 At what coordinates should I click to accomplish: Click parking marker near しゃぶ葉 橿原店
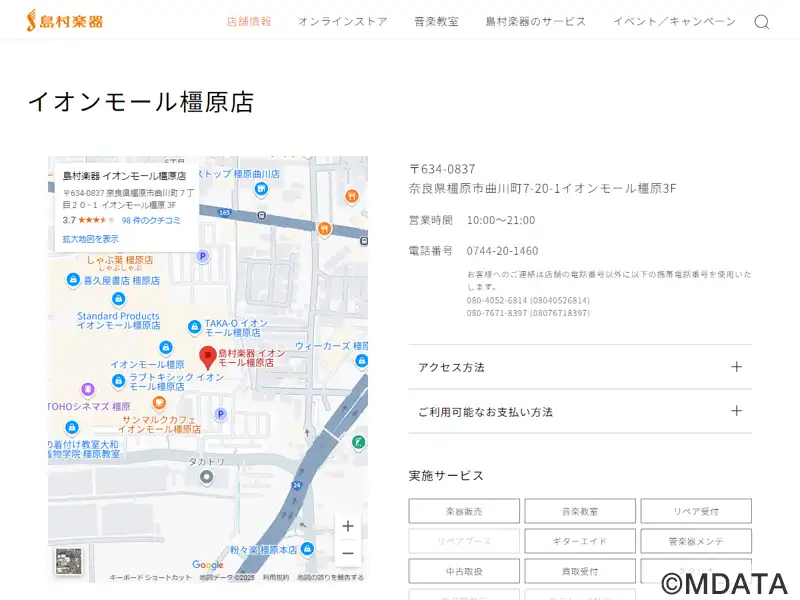(203, 256)
